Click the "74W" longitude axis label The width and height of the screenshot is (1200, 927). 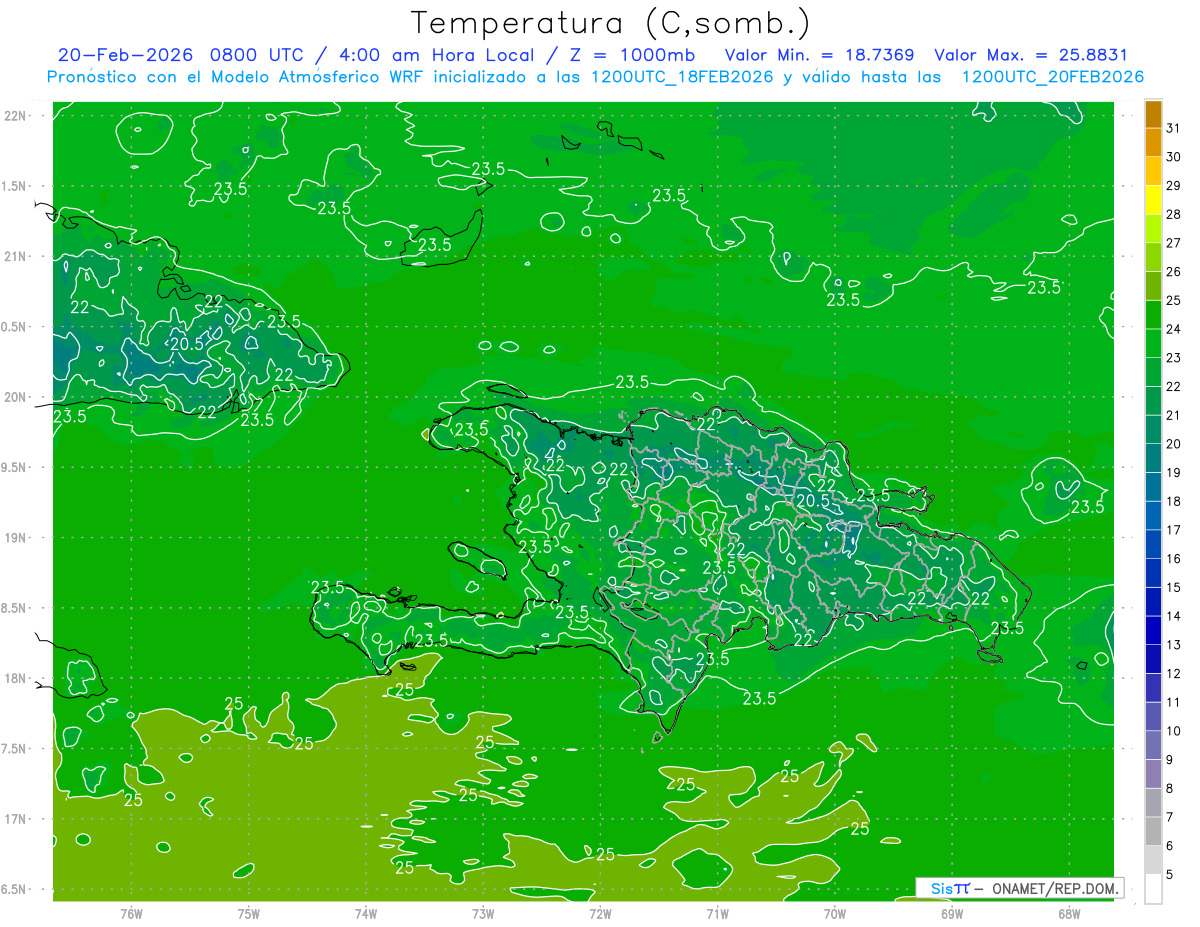coord(365,914)
